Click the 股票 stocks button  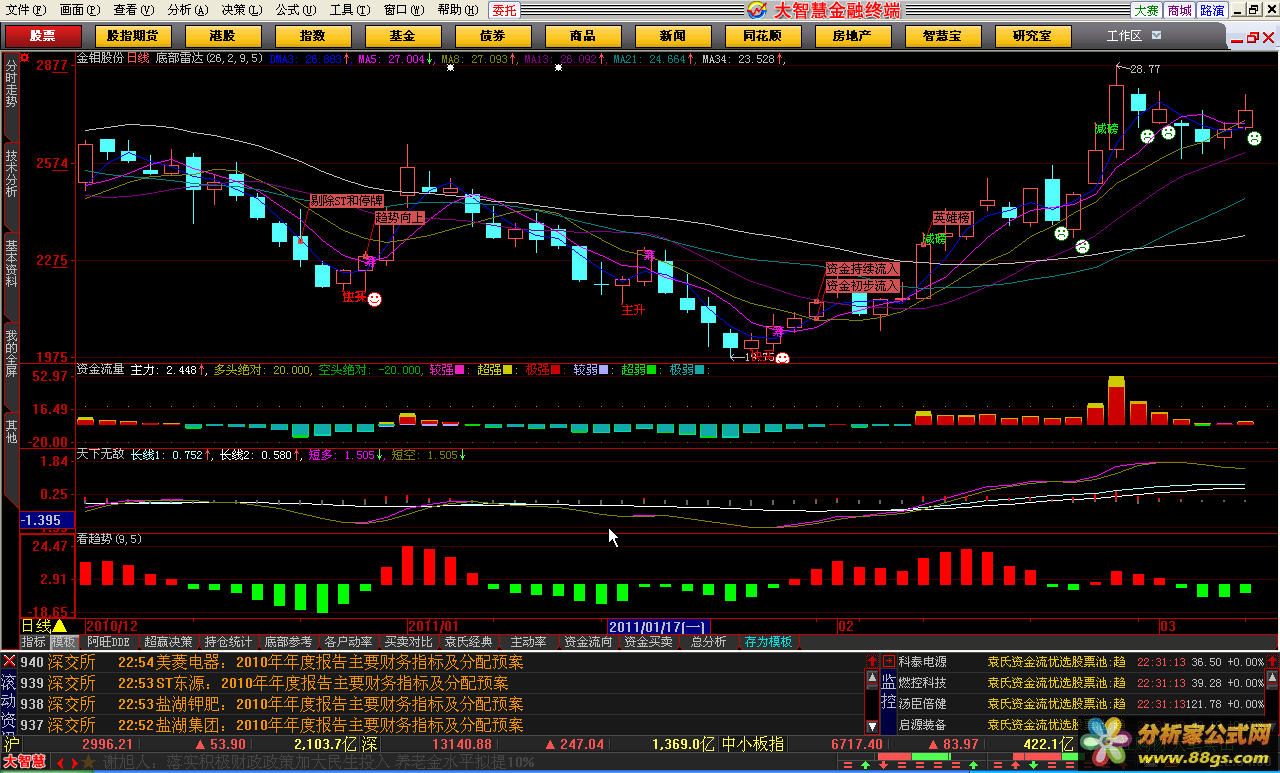pos(42,36)
